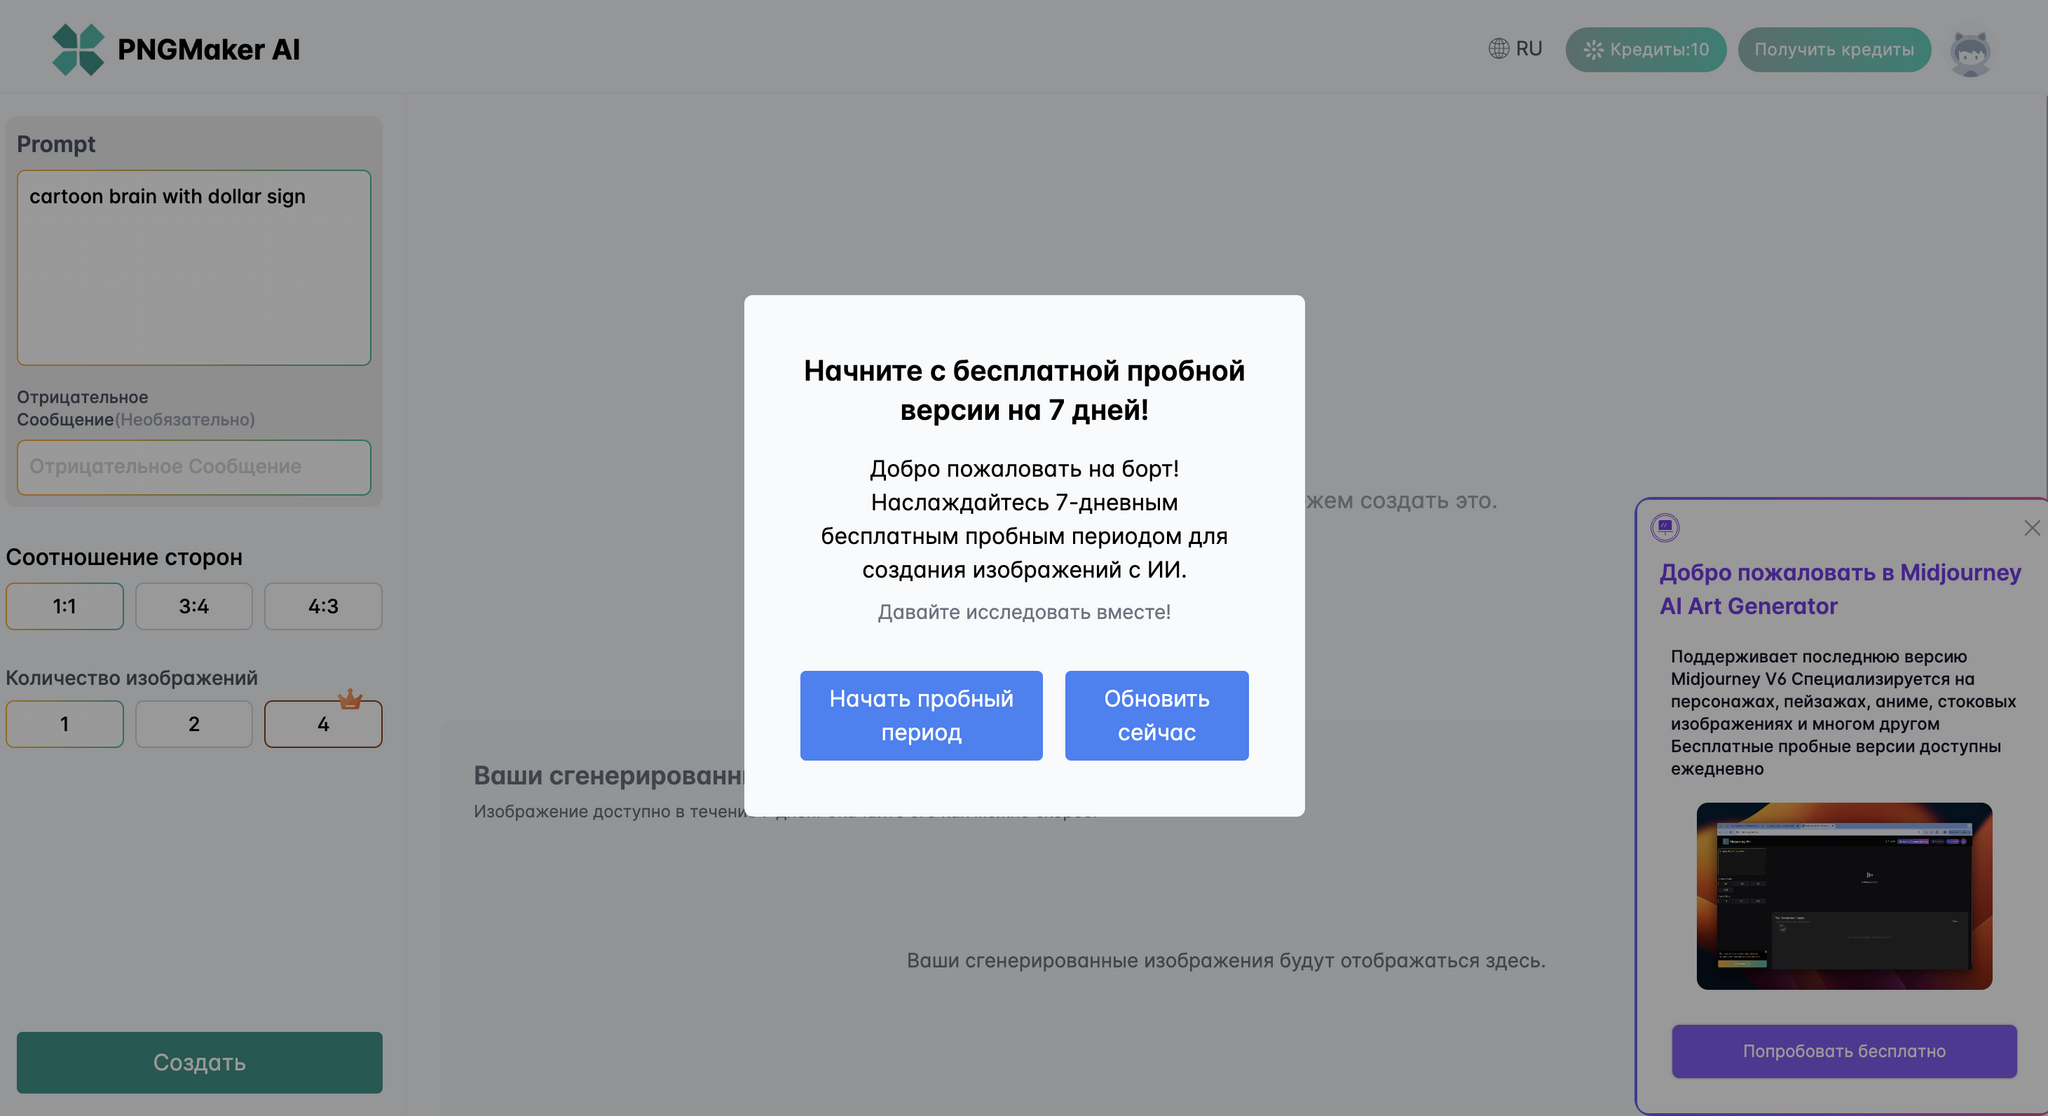Image resolution: width=2048 pixels, height=1116 pixels.
Task: Click the user profile avatar icon
Action: pyautogui.click(x=1974, y=49)
